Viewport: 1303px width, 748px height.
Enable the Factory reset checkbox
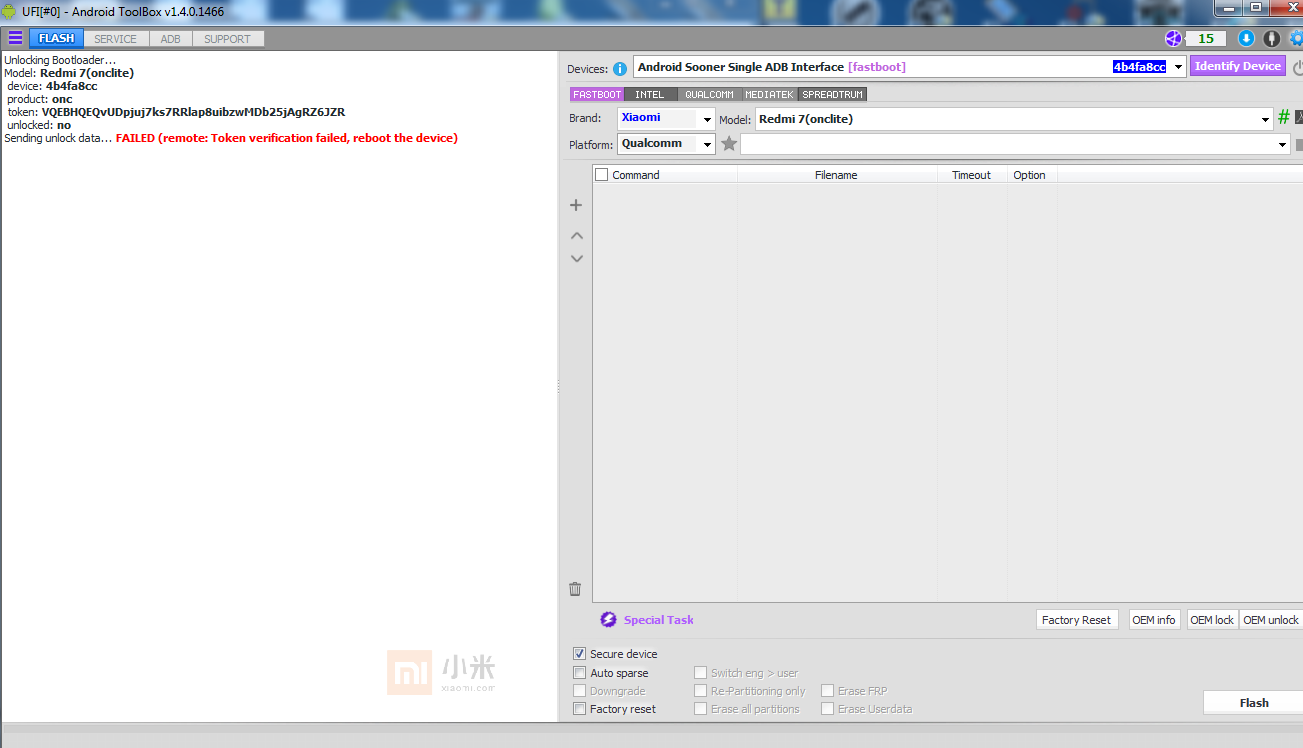(x=580, y=709)
